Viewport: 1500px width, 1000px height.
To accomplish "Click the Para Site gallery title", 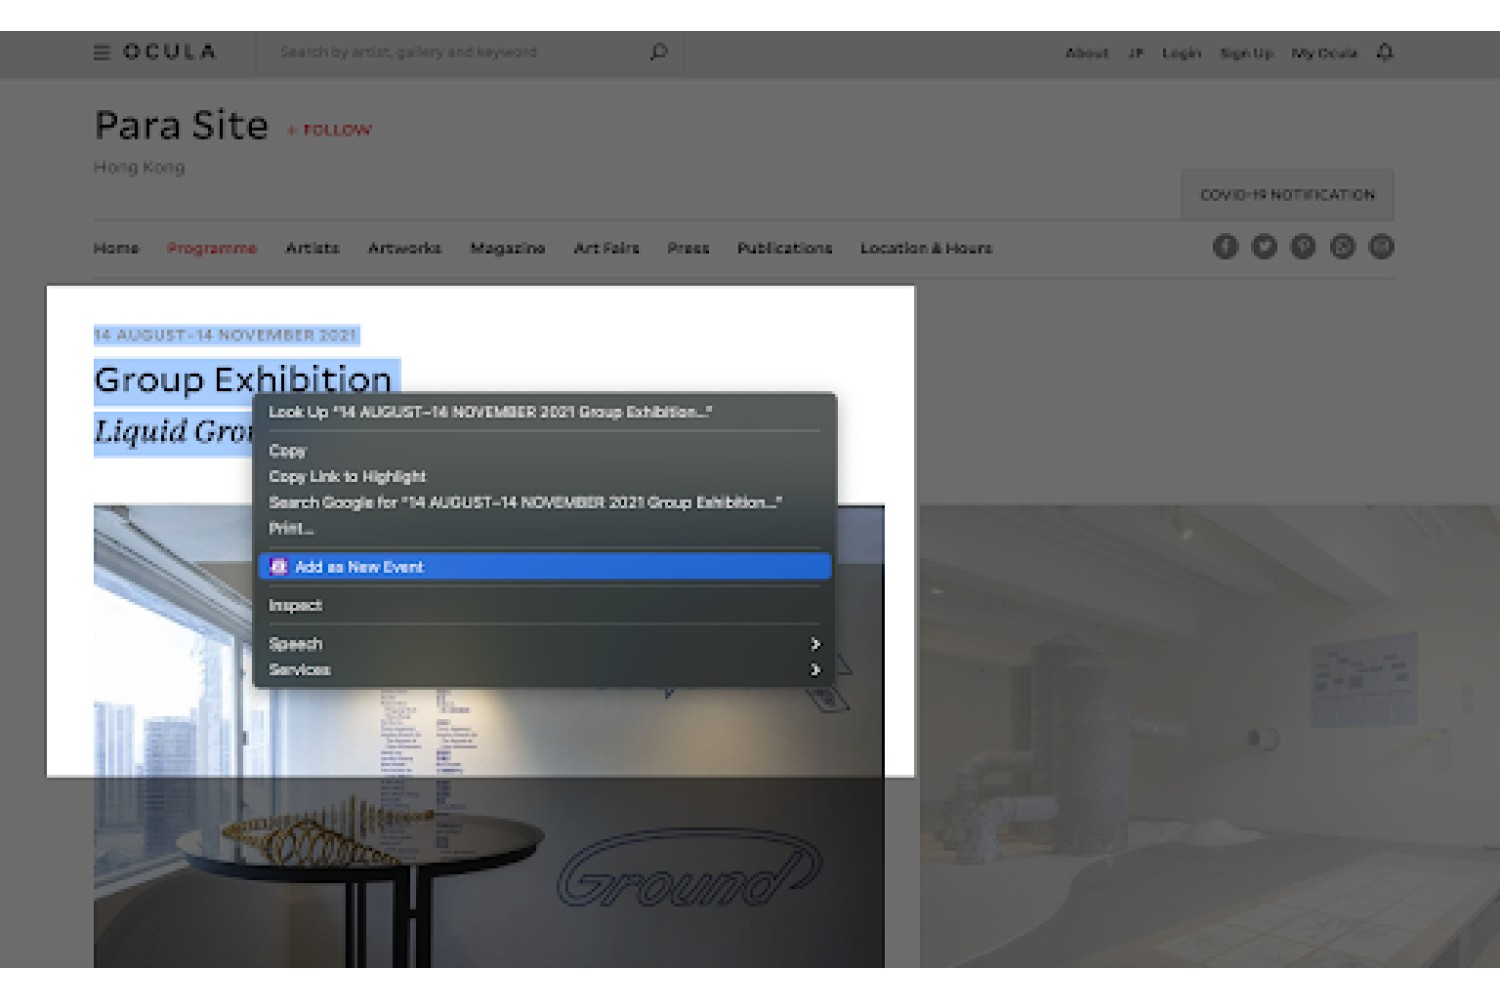I will pyautogui.click(x=181, y=126).
